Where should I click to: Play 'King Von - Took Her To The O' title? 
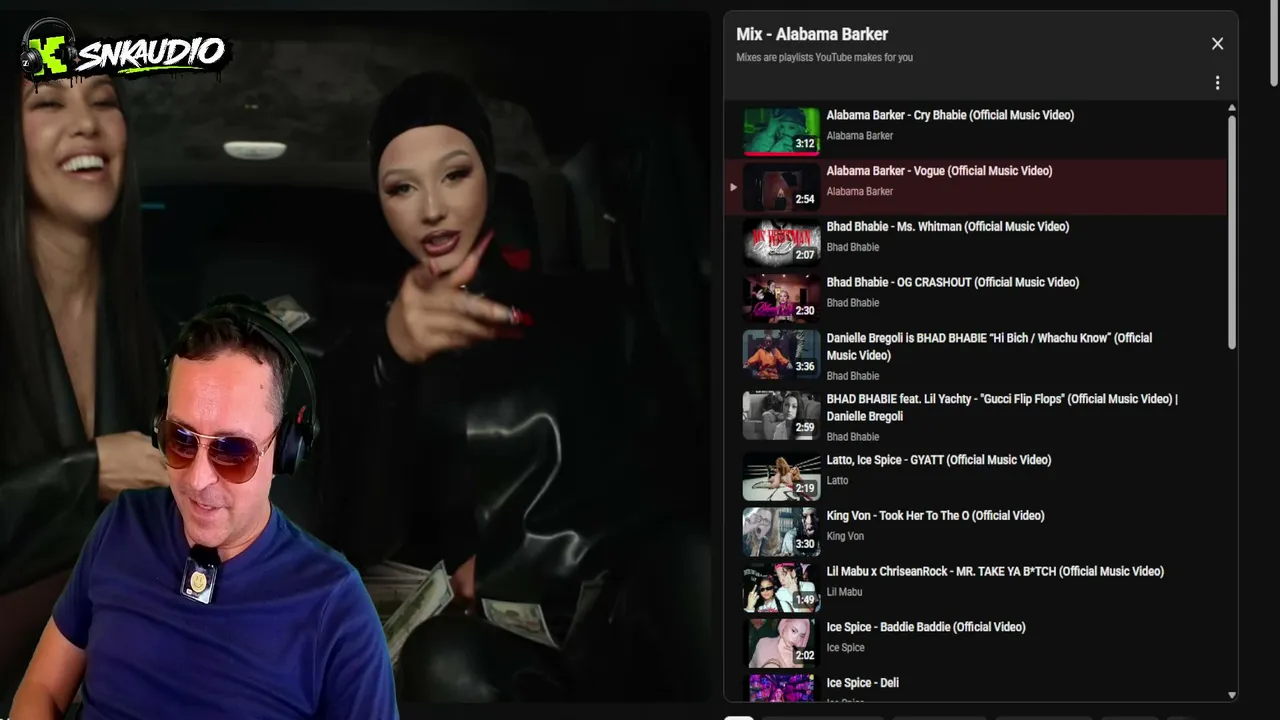click(935, 516)
